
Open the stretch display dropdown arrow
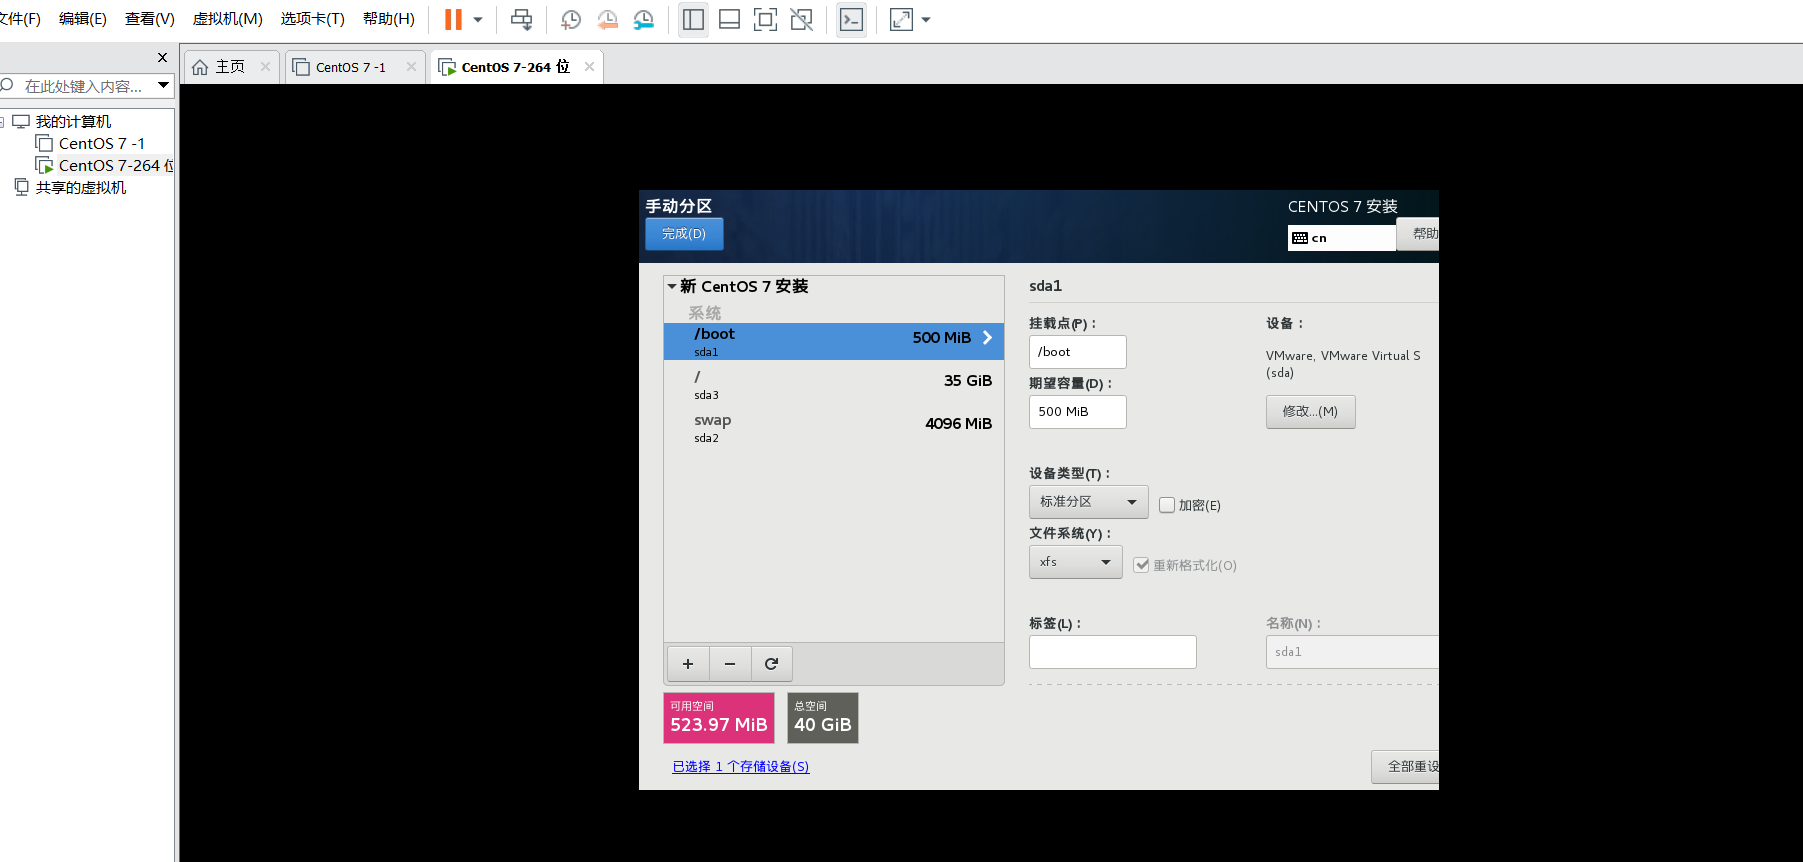926,20
